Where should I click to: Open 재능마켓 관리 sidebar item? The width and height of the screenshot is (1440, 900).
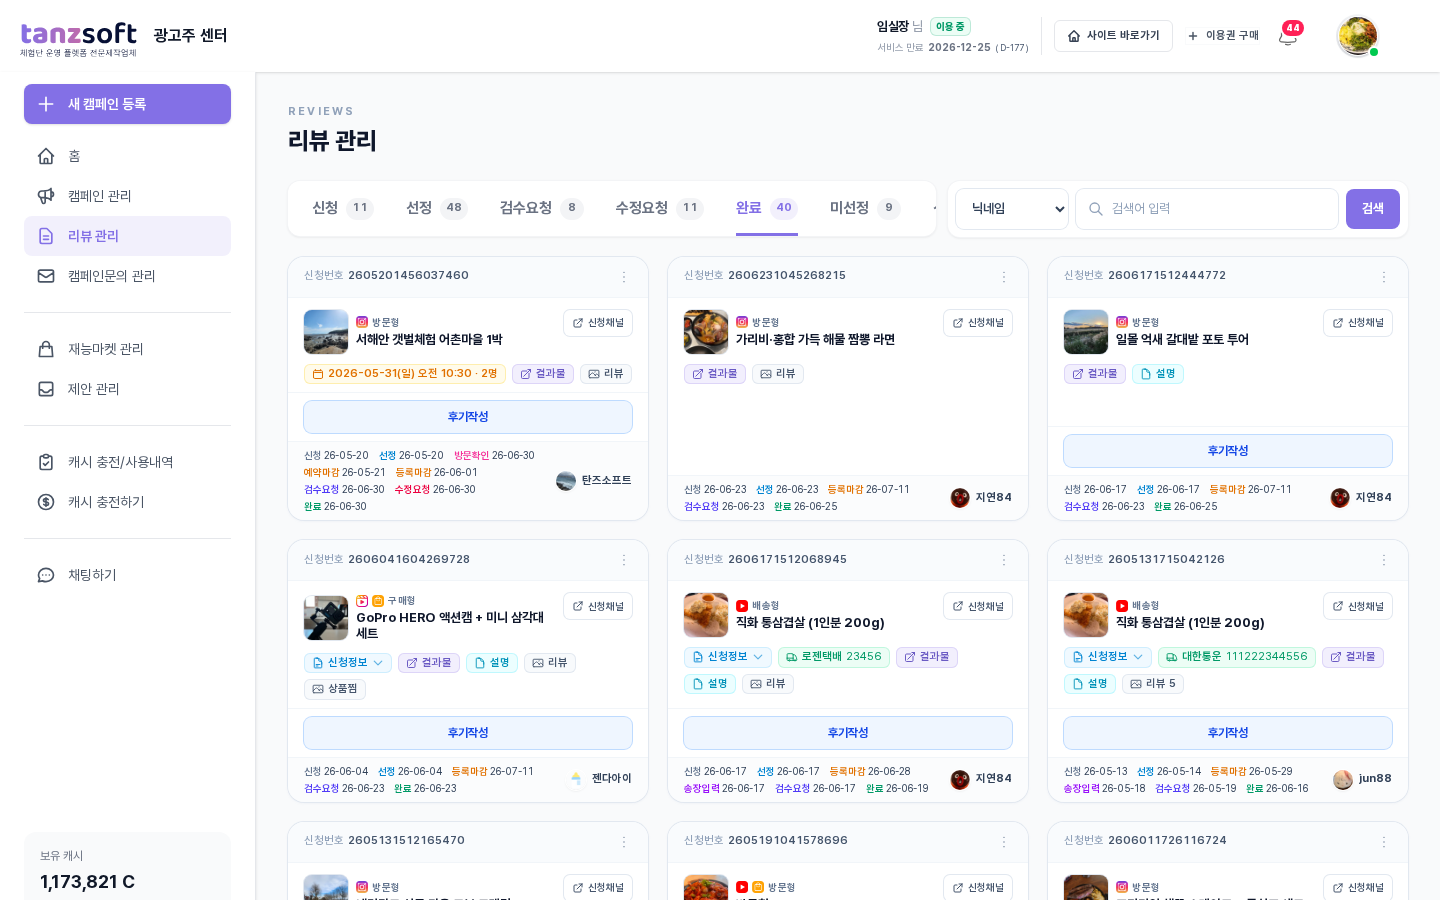pos(127,349)
